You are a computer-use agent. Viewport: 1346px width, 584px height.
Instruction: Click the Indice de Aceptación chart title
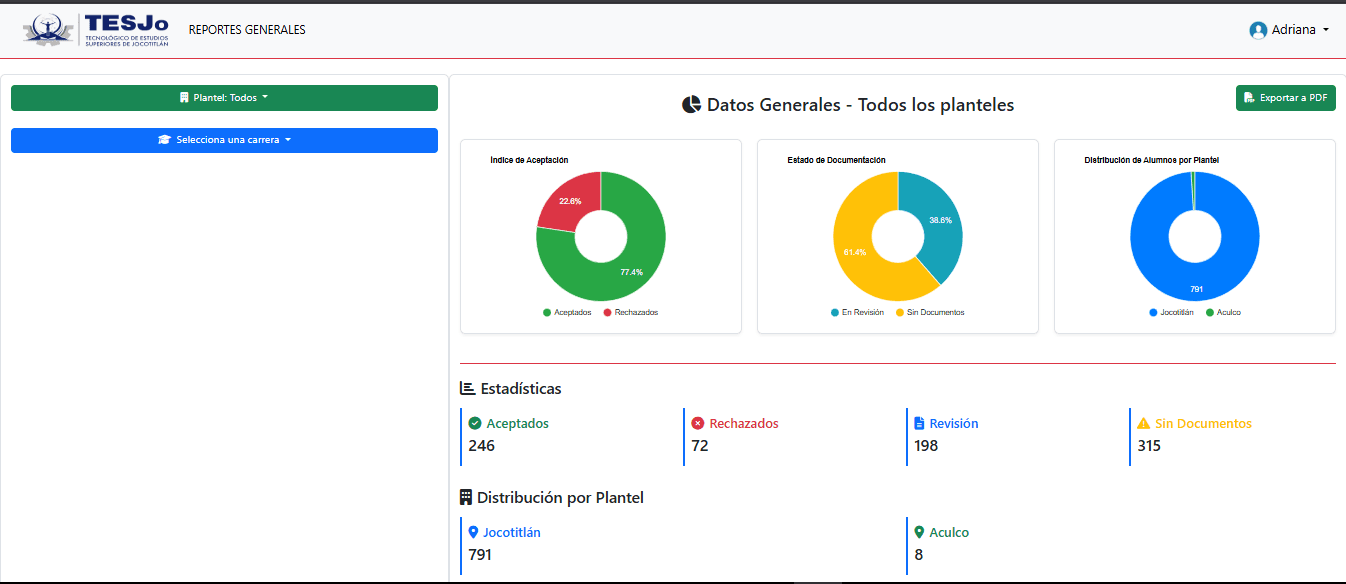[529, 160]
